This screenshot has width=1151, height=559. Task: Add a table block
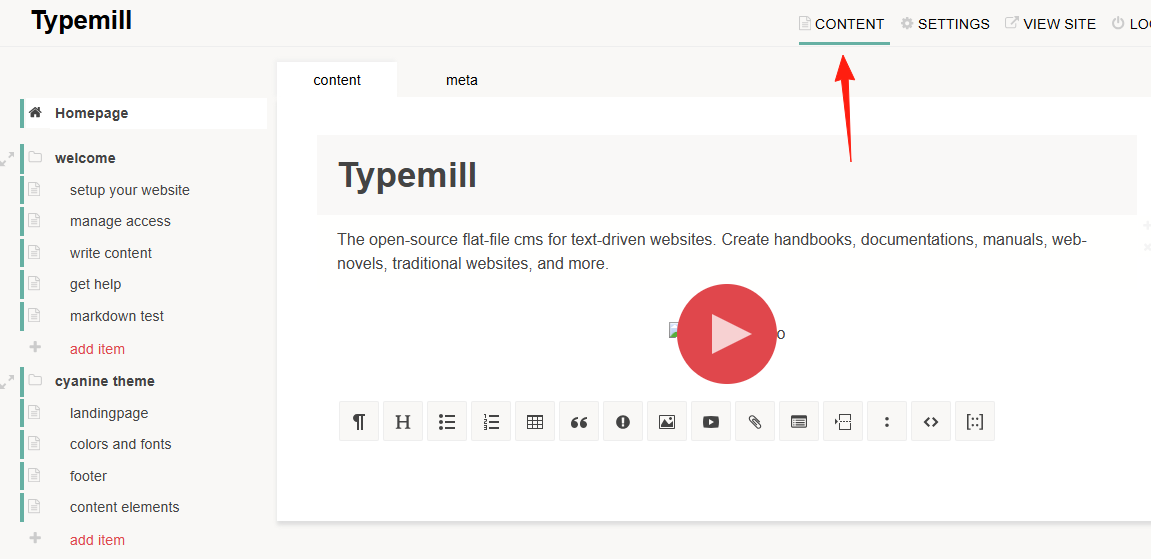tap(535, 421)
